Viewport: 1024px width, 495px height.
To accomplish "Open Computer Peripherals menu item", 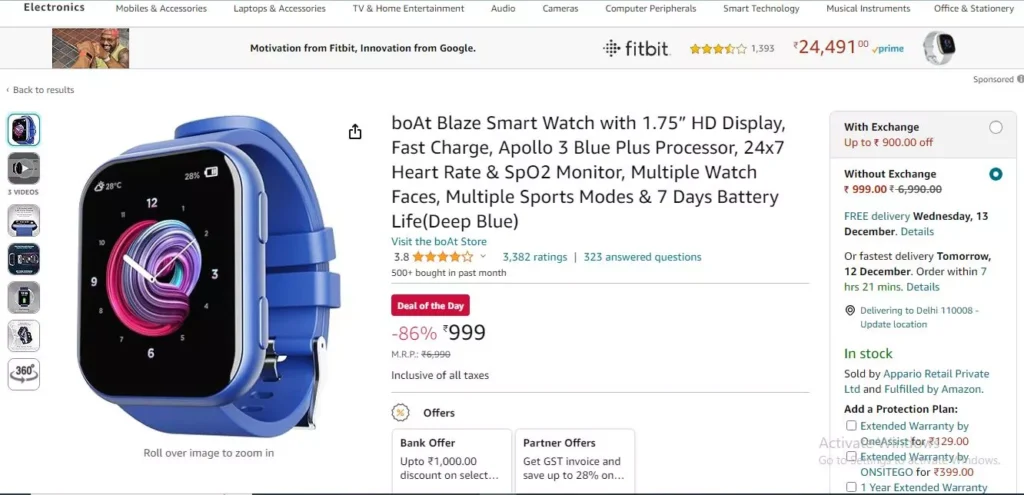I will click(x=650, y=8).
